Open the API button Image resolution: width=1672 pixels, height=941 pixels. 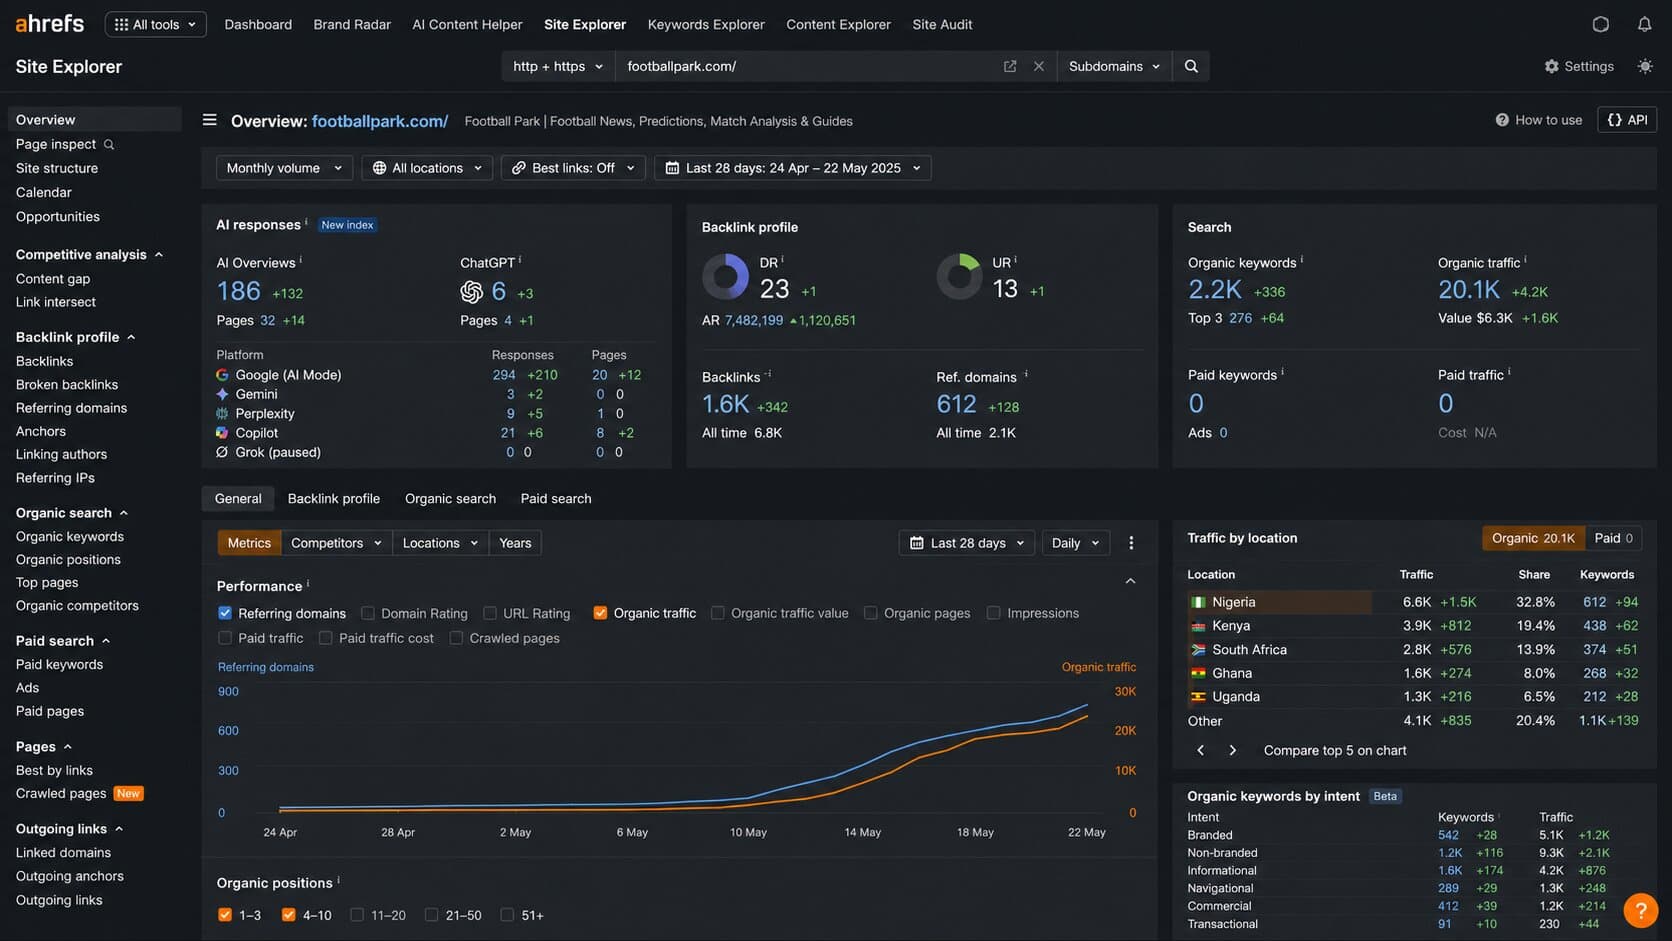1627,120
